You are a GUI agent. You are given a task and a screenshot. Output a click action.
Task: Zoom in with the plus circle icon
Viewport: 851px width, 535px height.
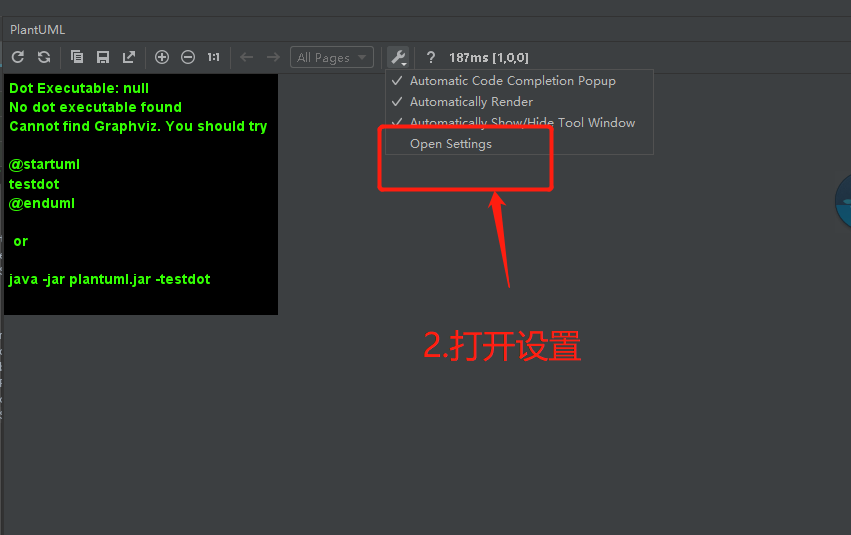162,57
